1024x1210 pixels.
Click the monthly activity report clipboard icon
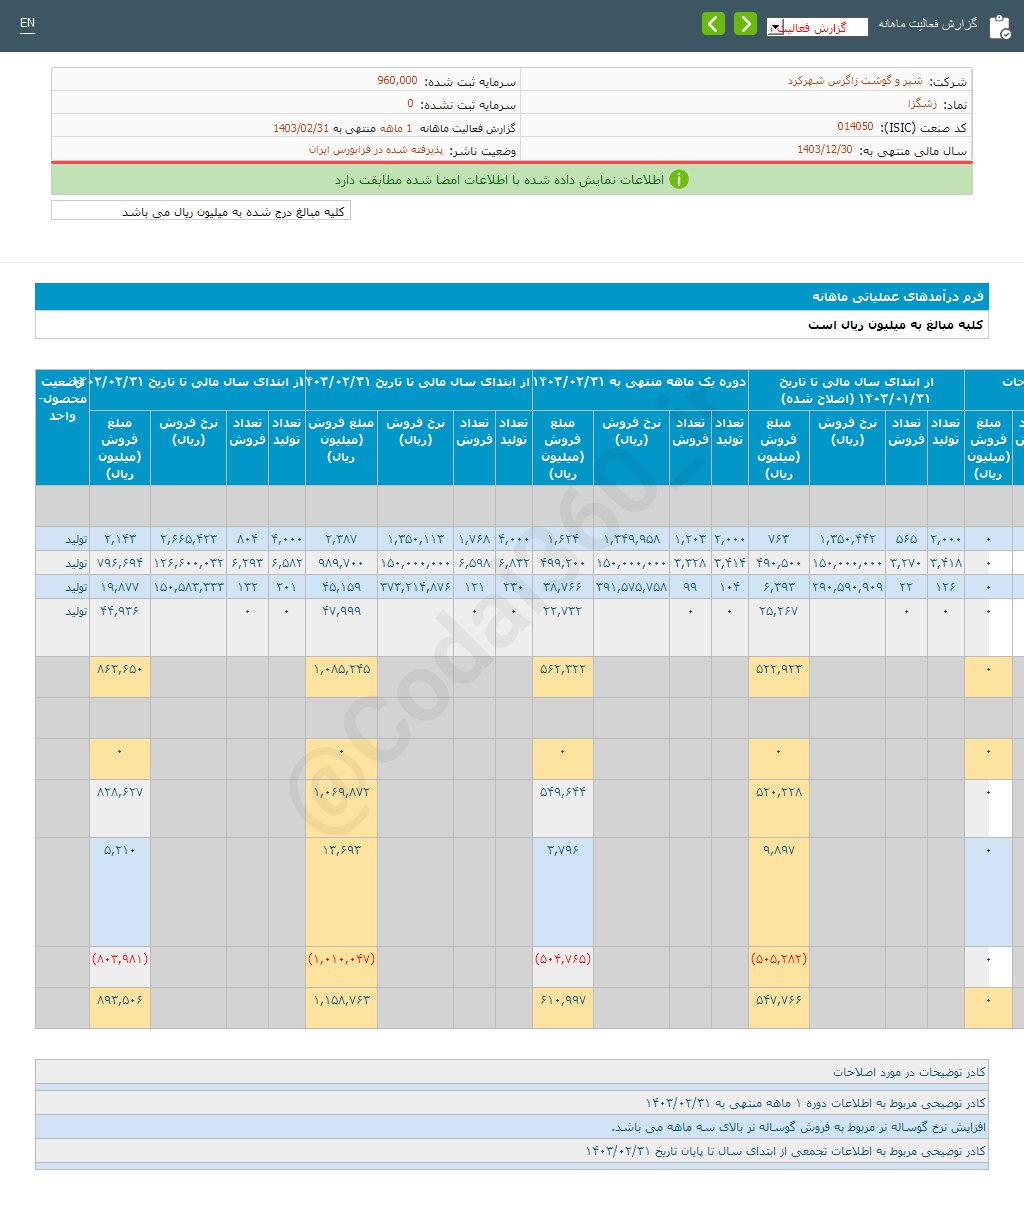[x=1001, y=26]
